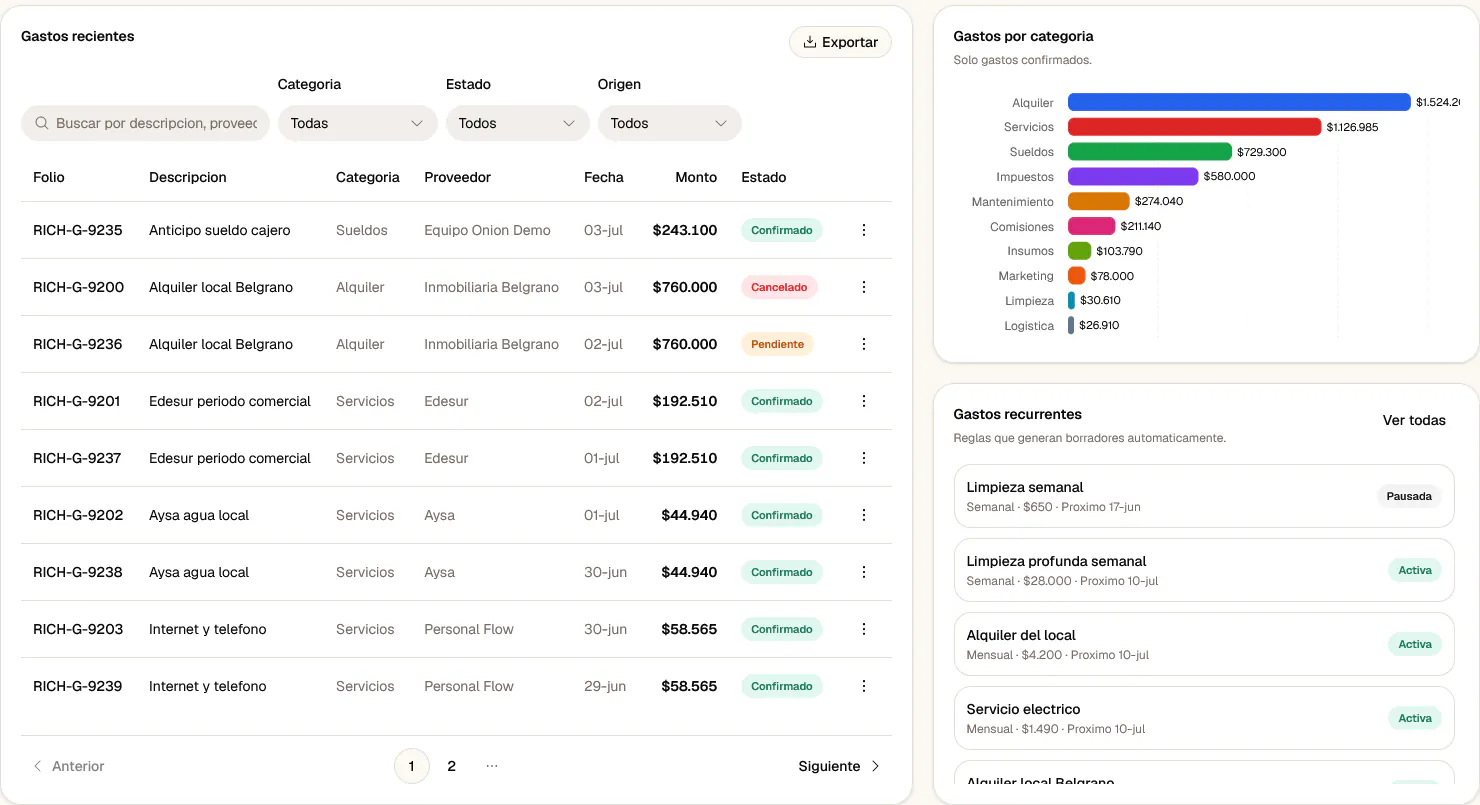Click the Sueldos green chart bar
The width and height of the screenshot is (1480, 805).
click(x=1150, y=152)
